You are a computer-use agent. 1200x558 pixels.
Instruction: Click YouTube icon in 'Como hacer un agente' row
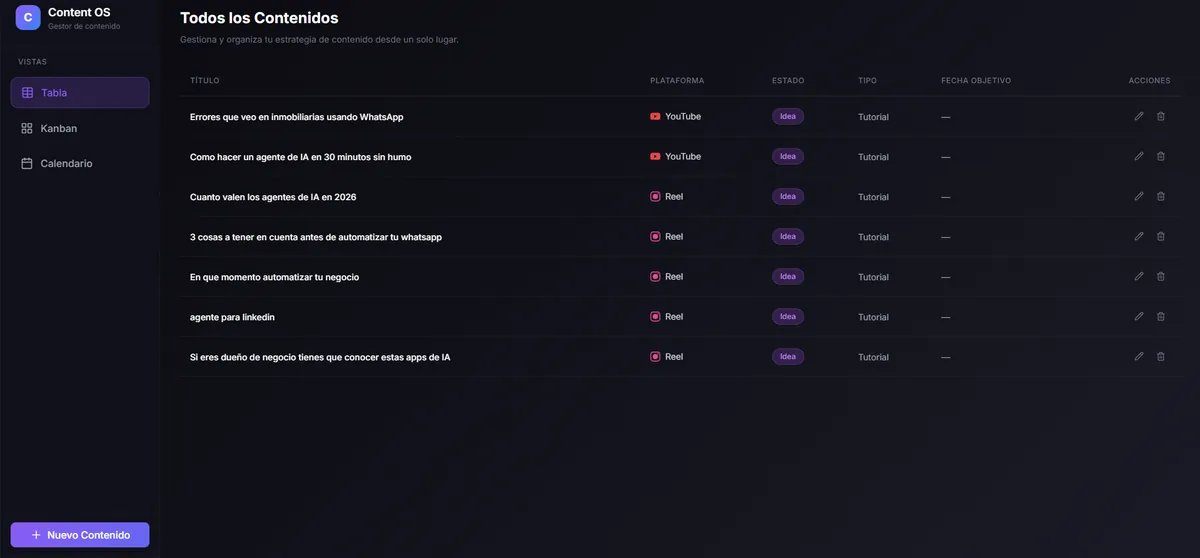(655, 156)
